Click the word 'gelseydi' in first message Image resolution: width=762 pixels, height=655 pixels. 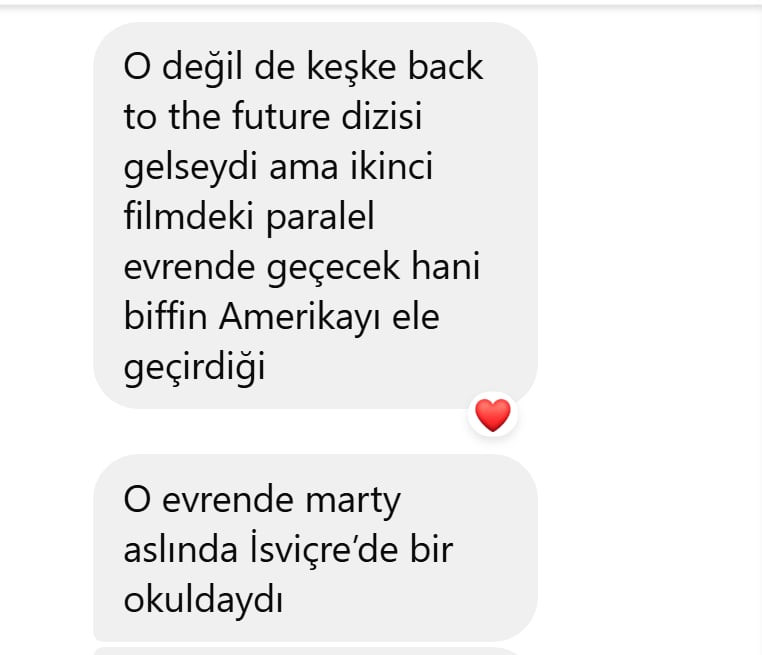190,167
